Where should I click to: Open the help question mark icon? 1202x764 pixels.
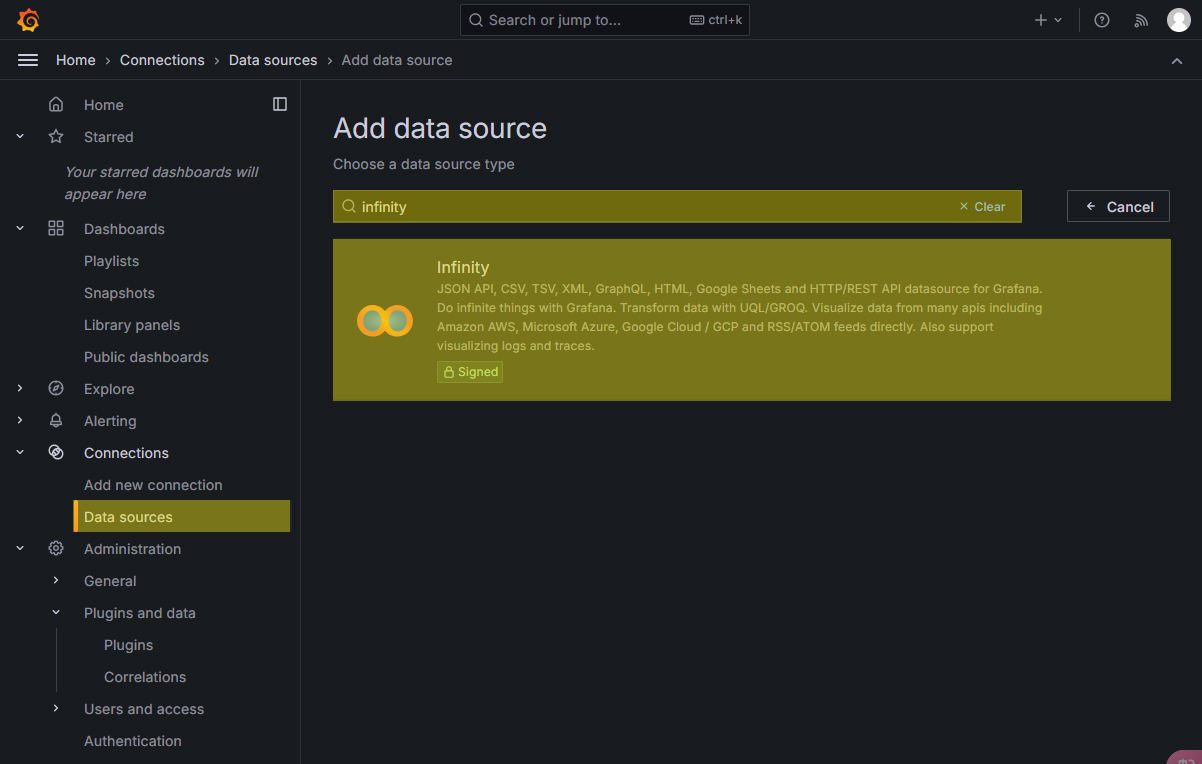point(1102,20)
